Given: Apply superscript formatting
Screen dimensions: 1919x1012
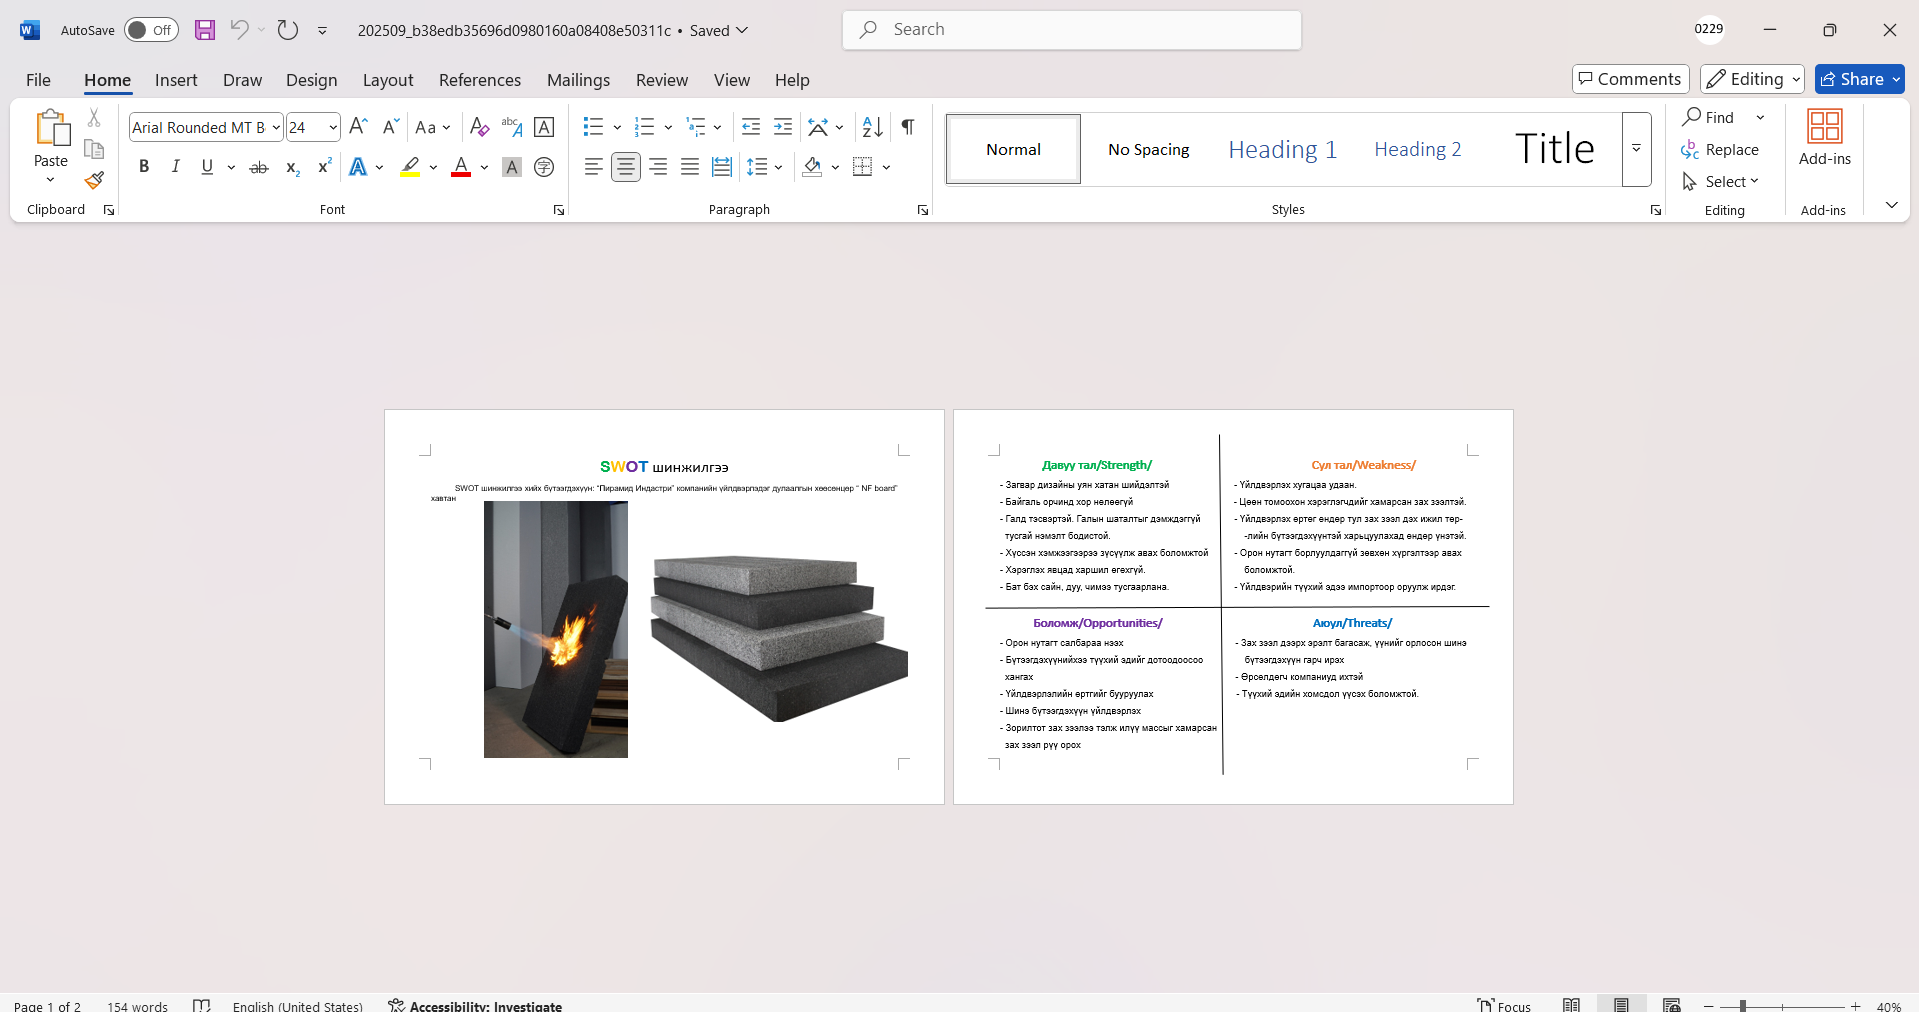Looking at the screenshot, I should (324, 167).
